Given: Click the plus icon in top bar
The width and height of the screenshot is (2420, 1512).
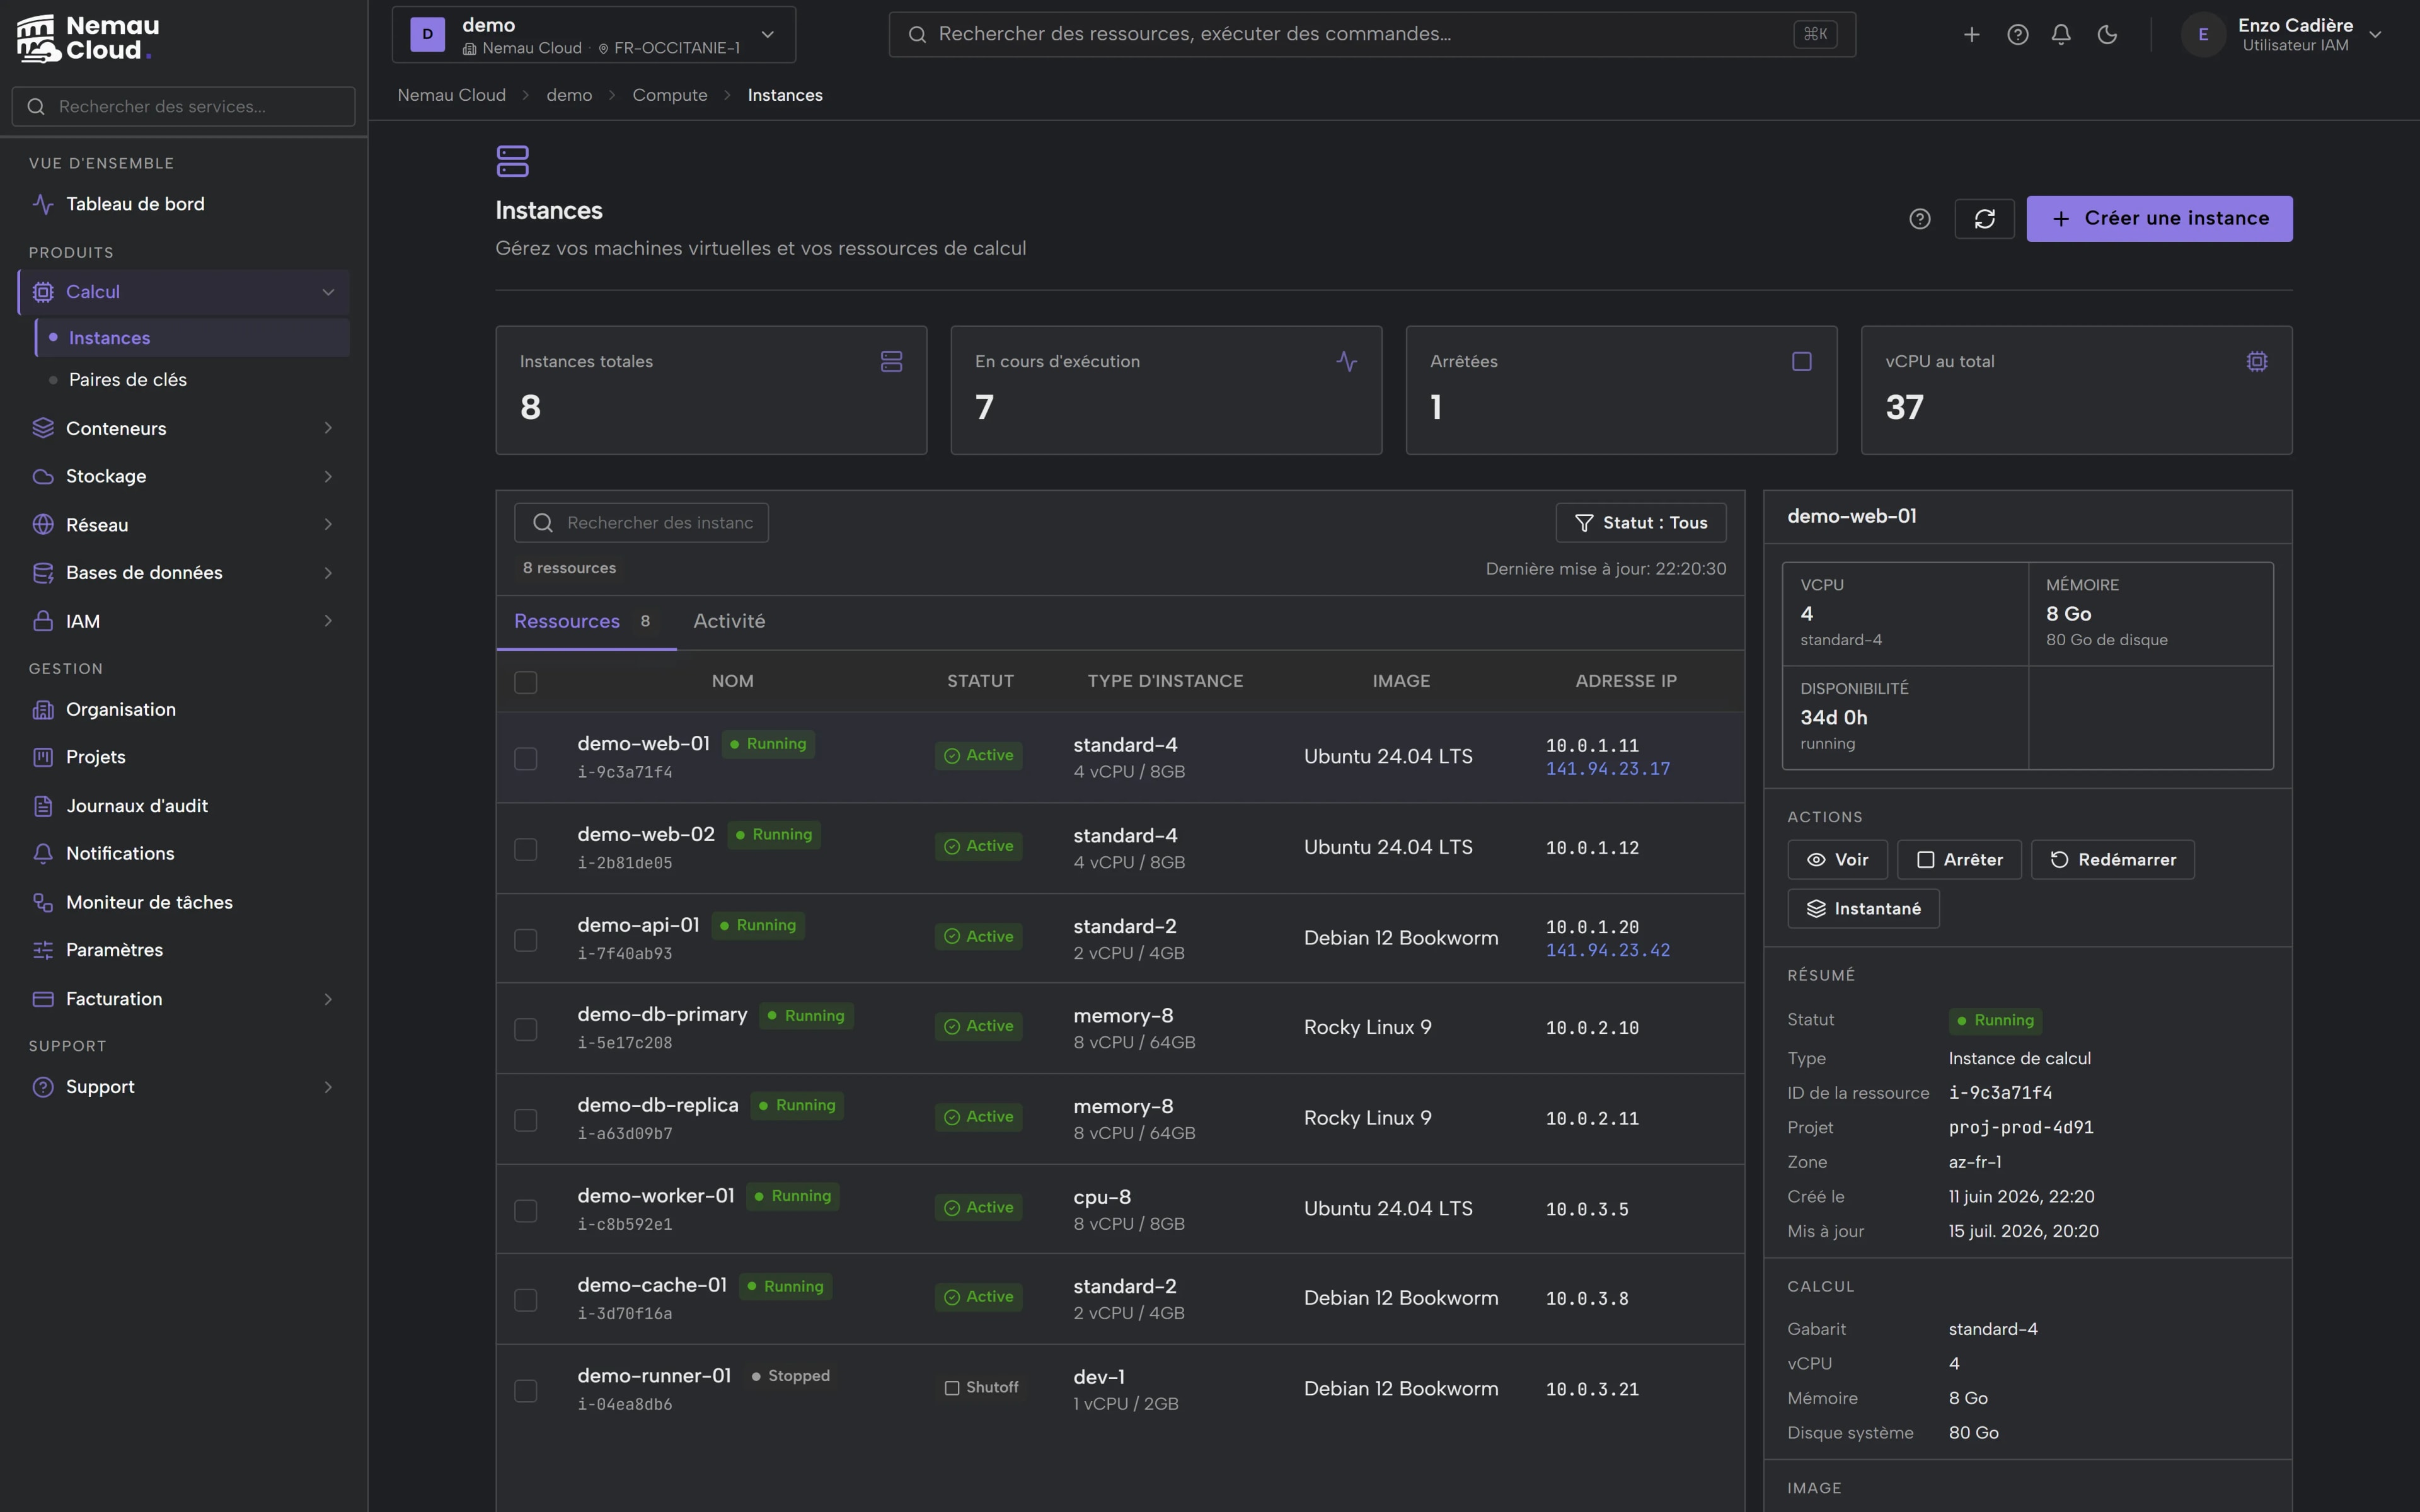Looking at the screenshot, I should (1971, 34).
